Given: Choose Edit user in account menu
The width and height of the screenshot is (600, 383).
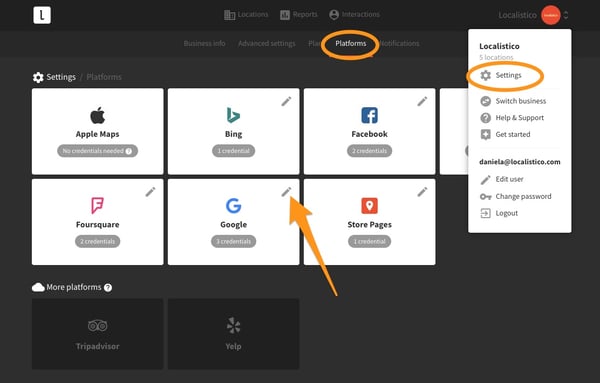Looking at the screenshot, I should click(502, 179).
